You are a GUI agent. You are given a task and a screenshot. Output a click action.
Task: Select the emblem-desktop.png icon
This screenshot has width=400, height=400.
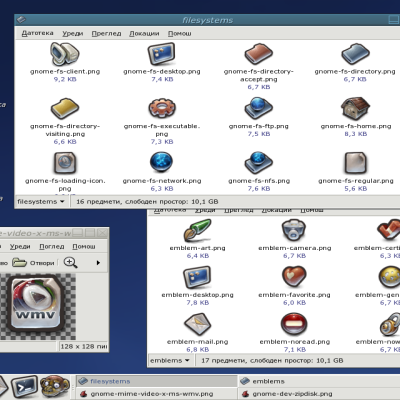pyautogui.click(x=197, y=277)
